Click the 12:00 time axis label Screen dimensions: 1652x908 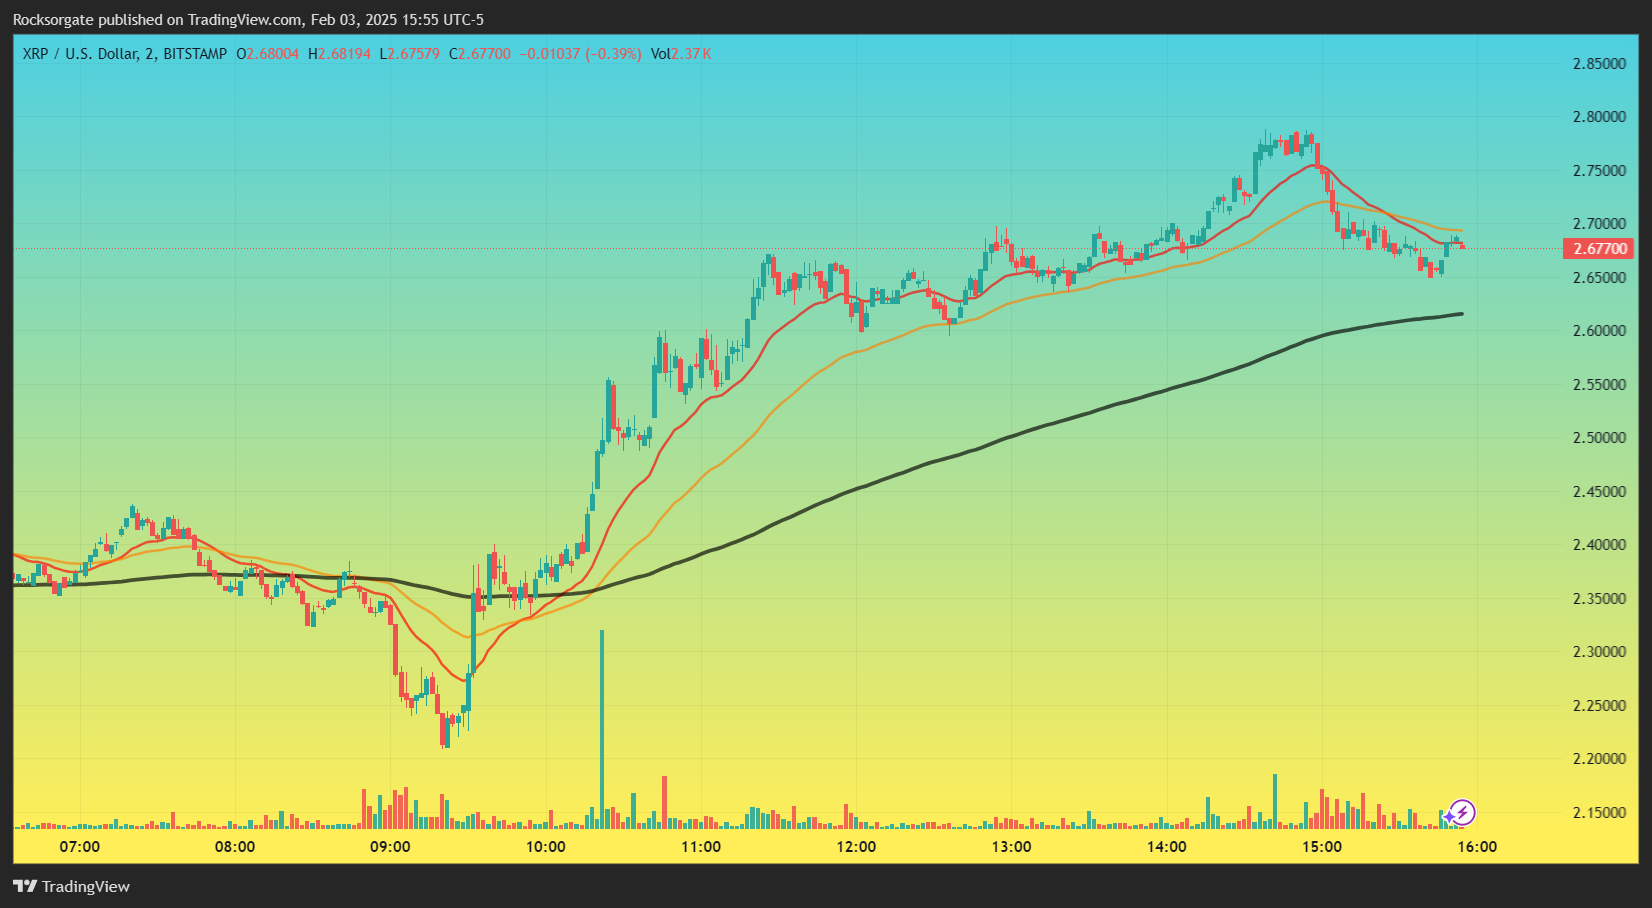tap(856, 847)
